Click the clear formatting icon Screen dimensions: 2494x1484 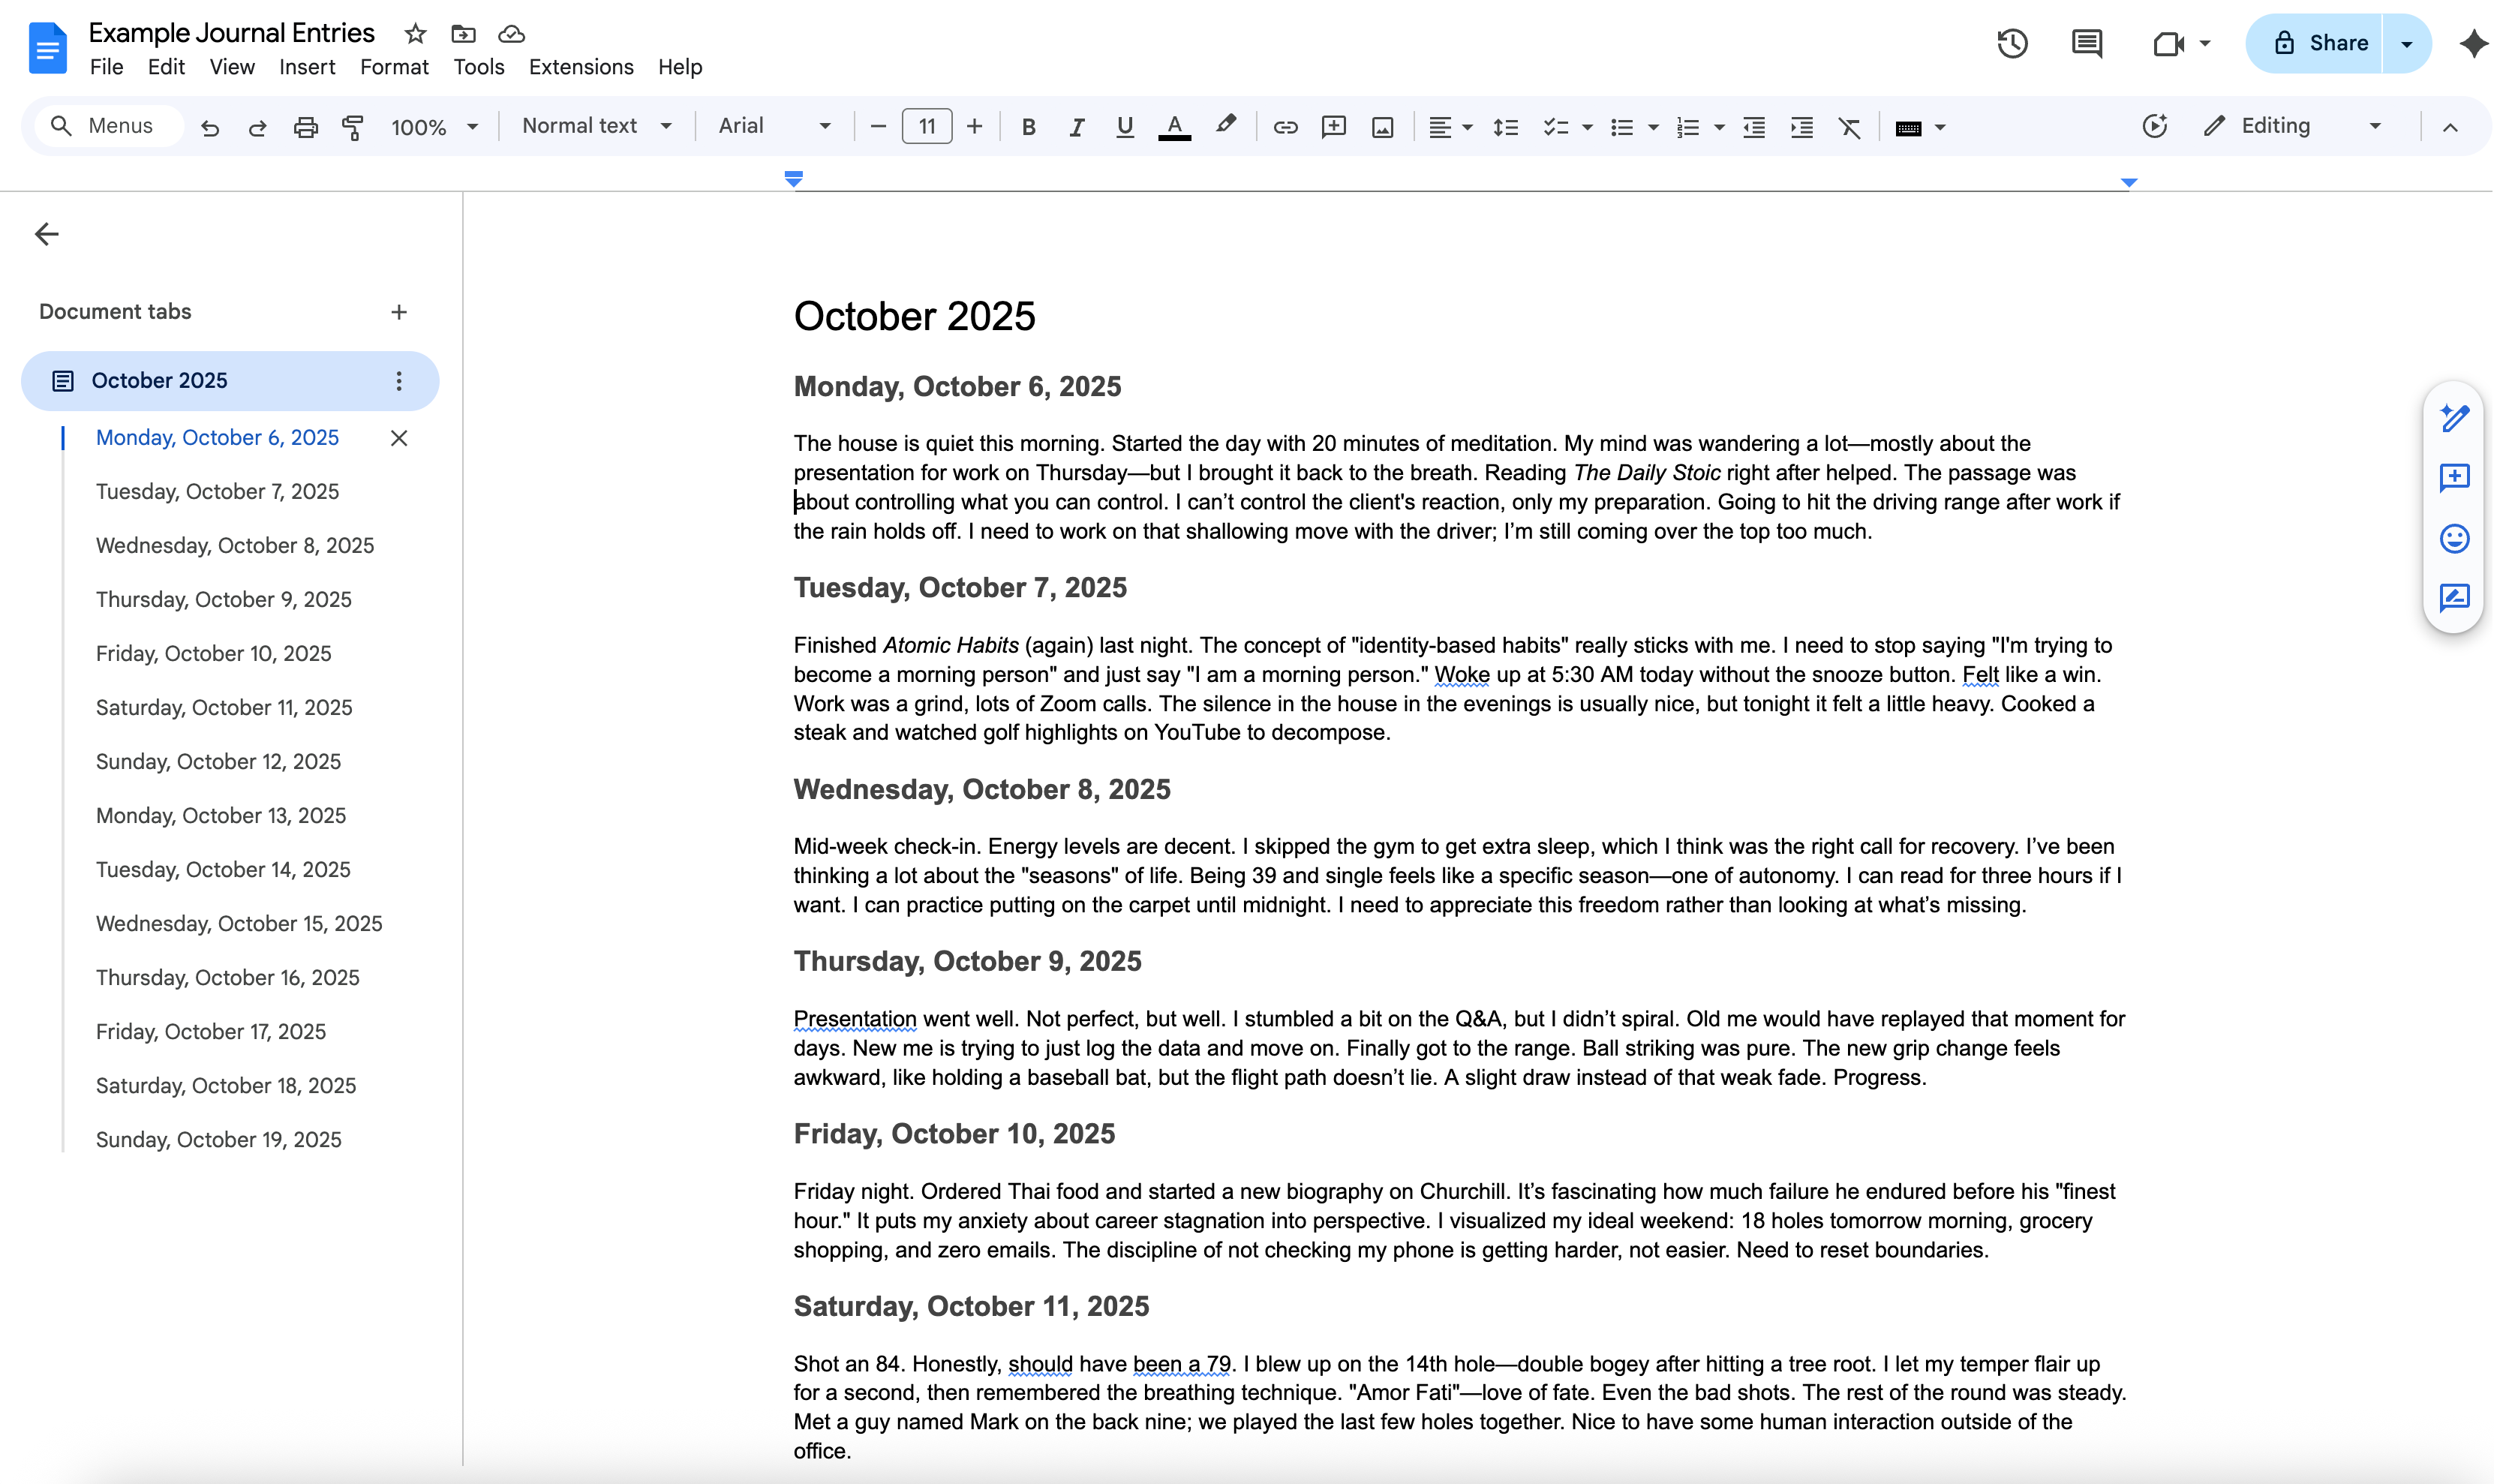[1849, 127]
